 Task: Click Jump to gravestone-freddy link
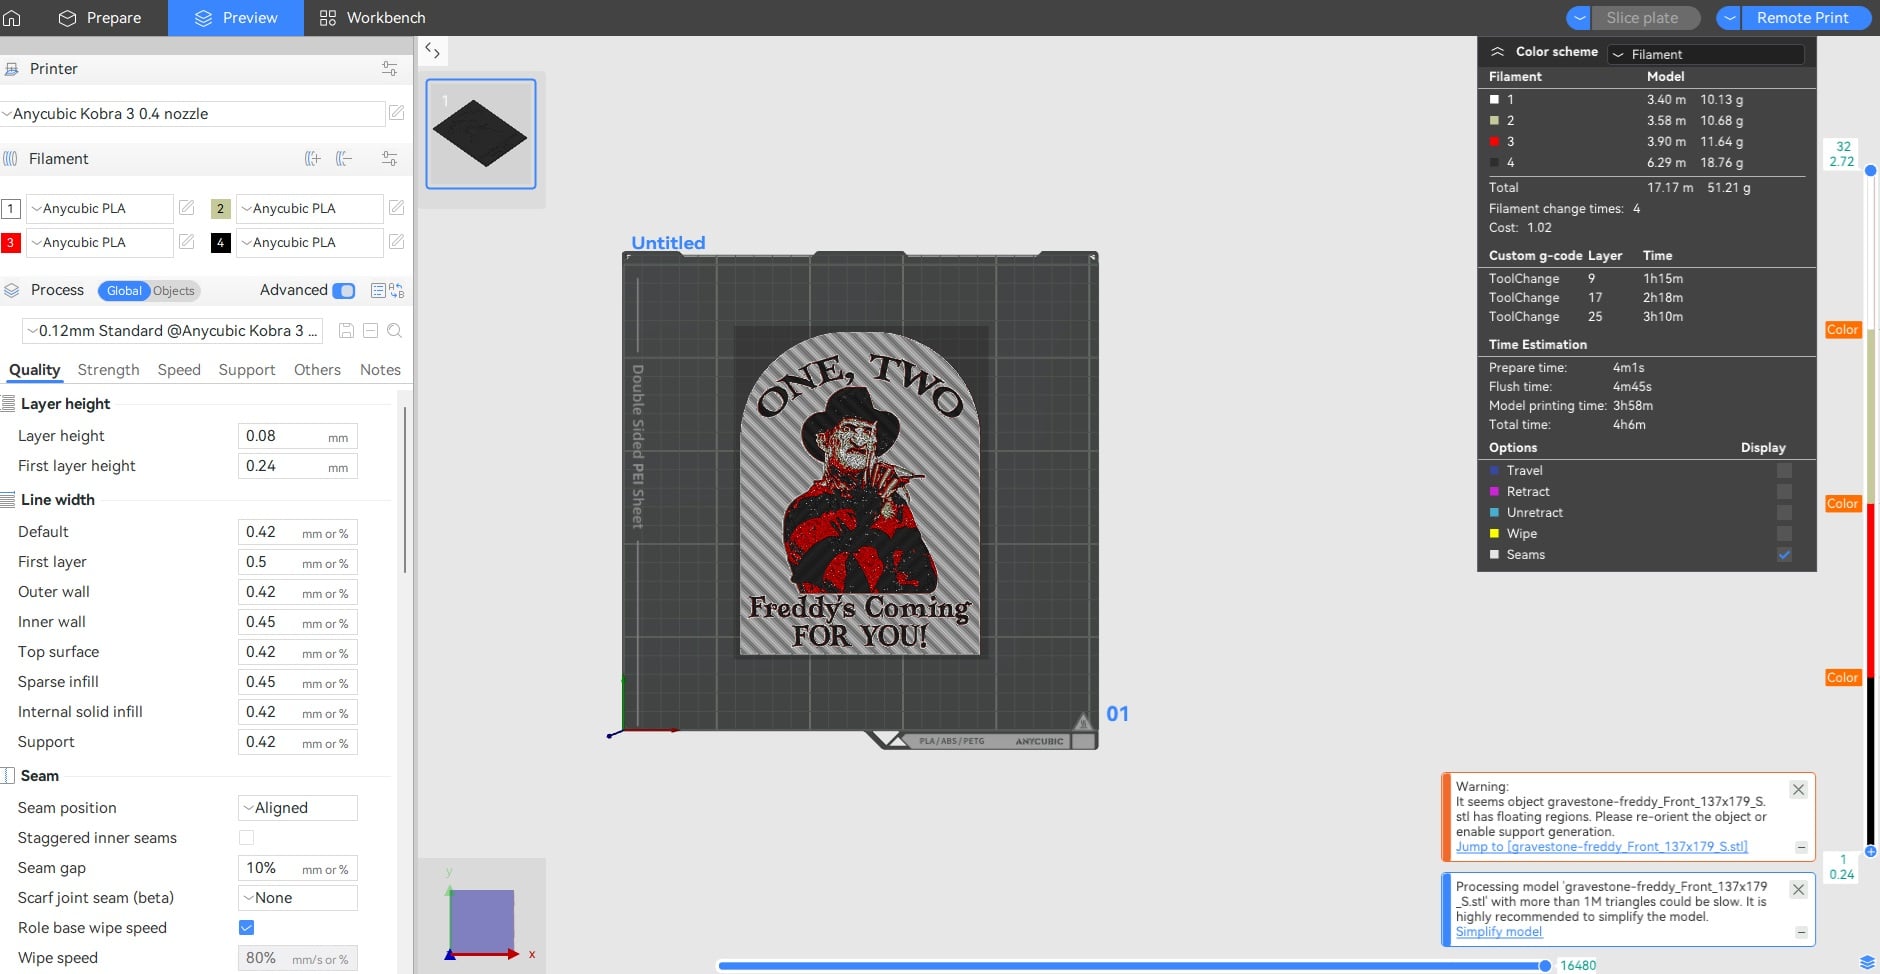pyautogui.click(x=1601, y=847)
